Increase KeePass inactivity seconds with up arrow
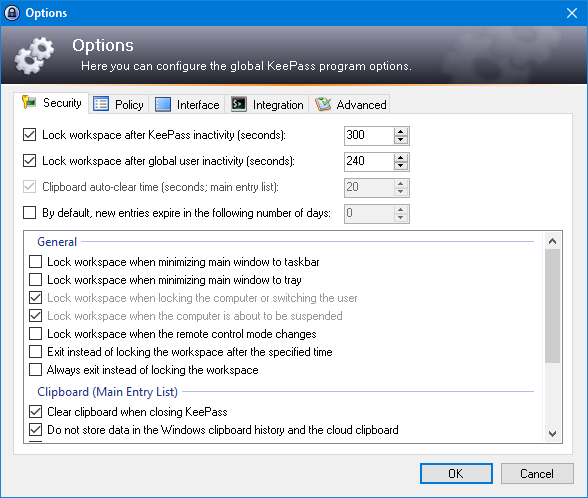The height and width of the screenshot is (498, 588). click(x=400, y=132)
